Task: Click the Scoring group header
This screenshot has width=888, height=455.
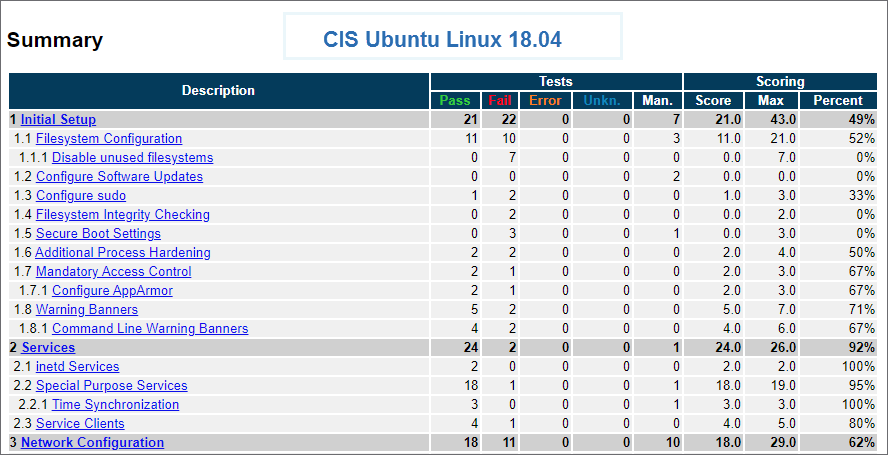Action: 780,82
